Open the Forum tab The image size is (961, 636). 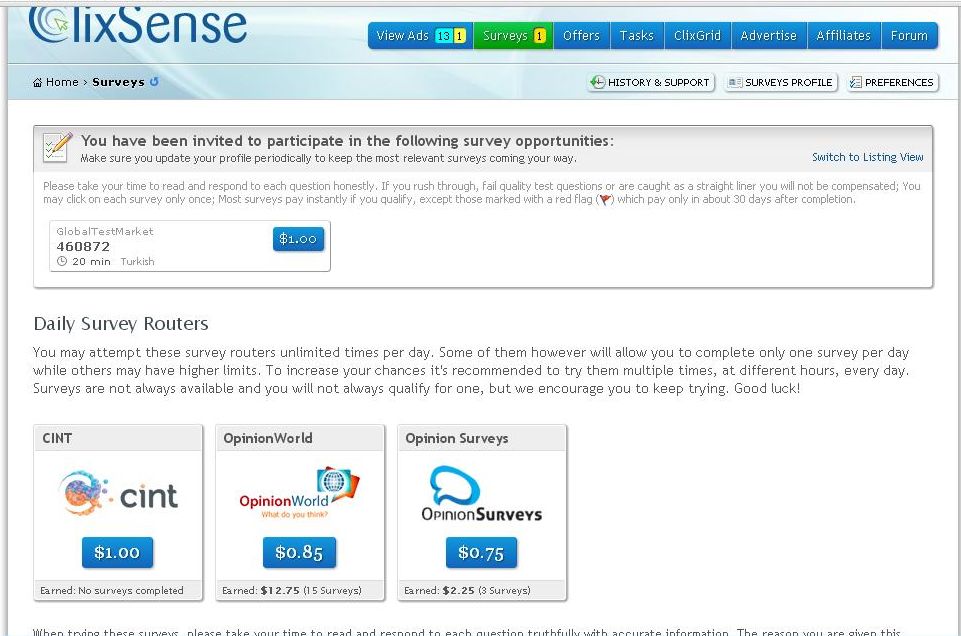point(909,35)
